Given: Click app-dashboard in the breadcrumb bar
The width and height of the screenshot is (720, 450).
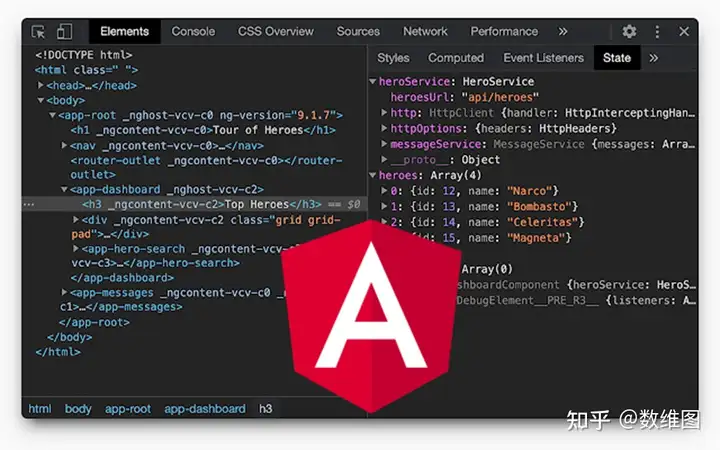Looking at the screenshot, I should 205,408.
